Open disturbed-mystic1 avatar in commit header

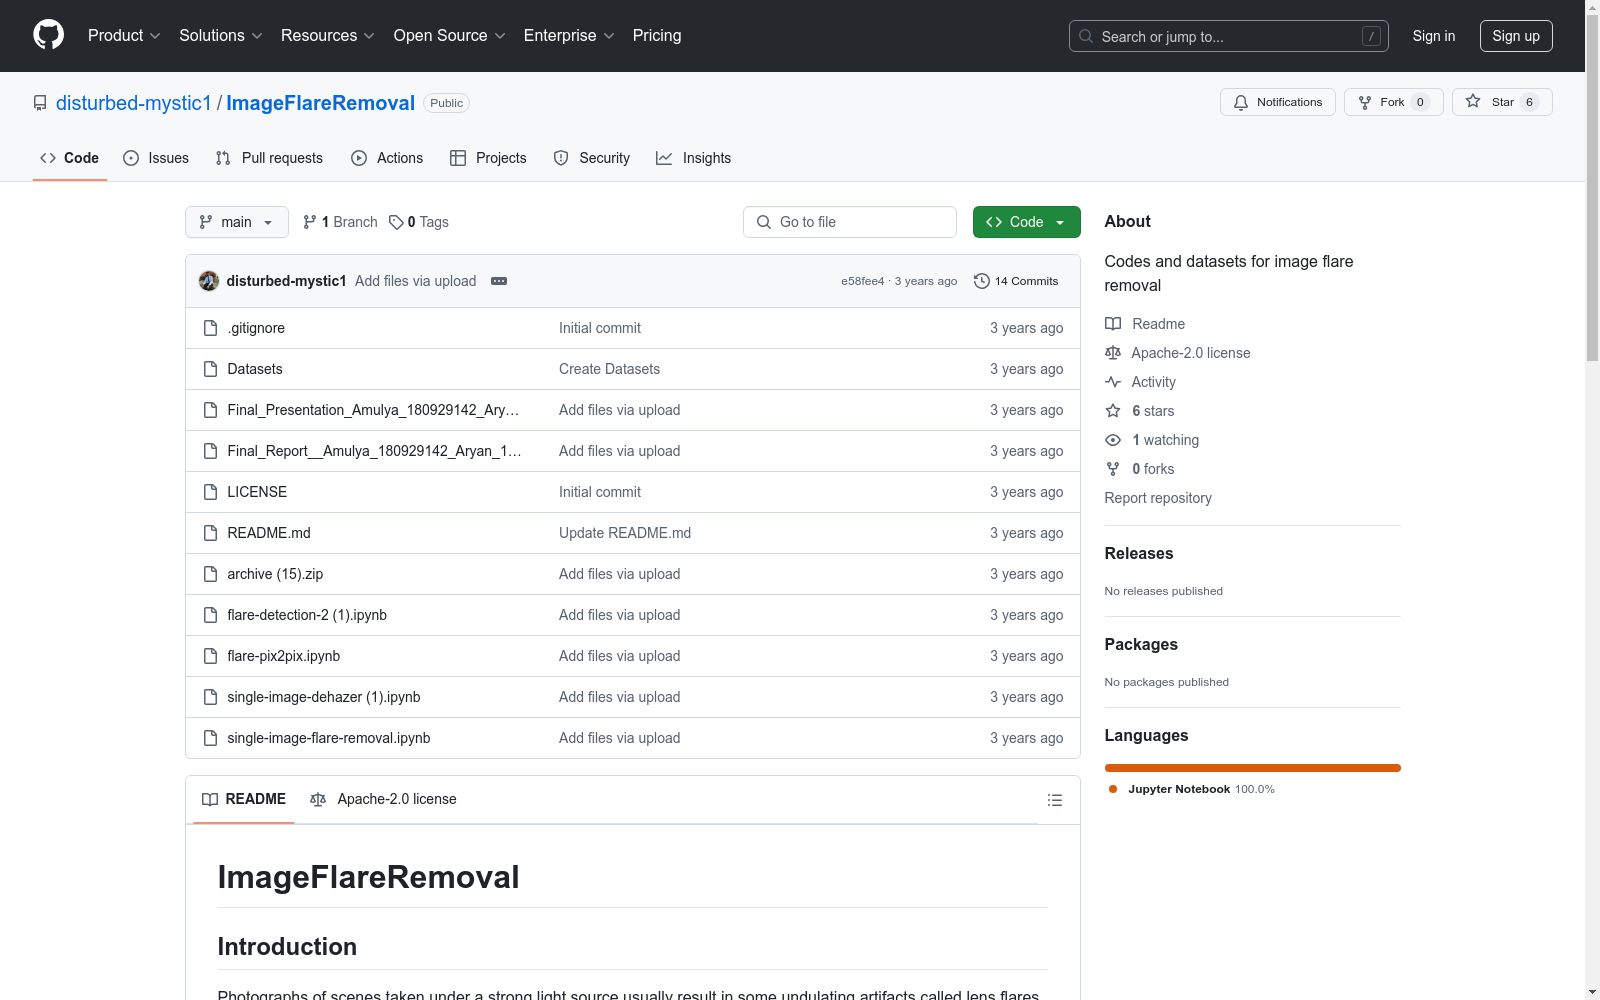(209, 281)
